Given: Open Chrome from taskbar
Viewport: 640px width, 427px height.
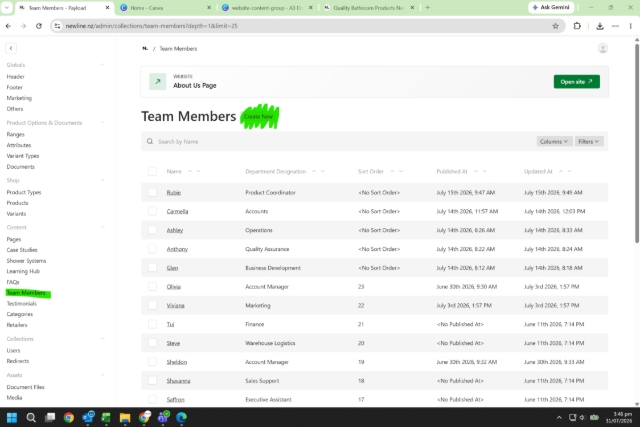Looking at the screenshot, I should [x=69, y=417].
